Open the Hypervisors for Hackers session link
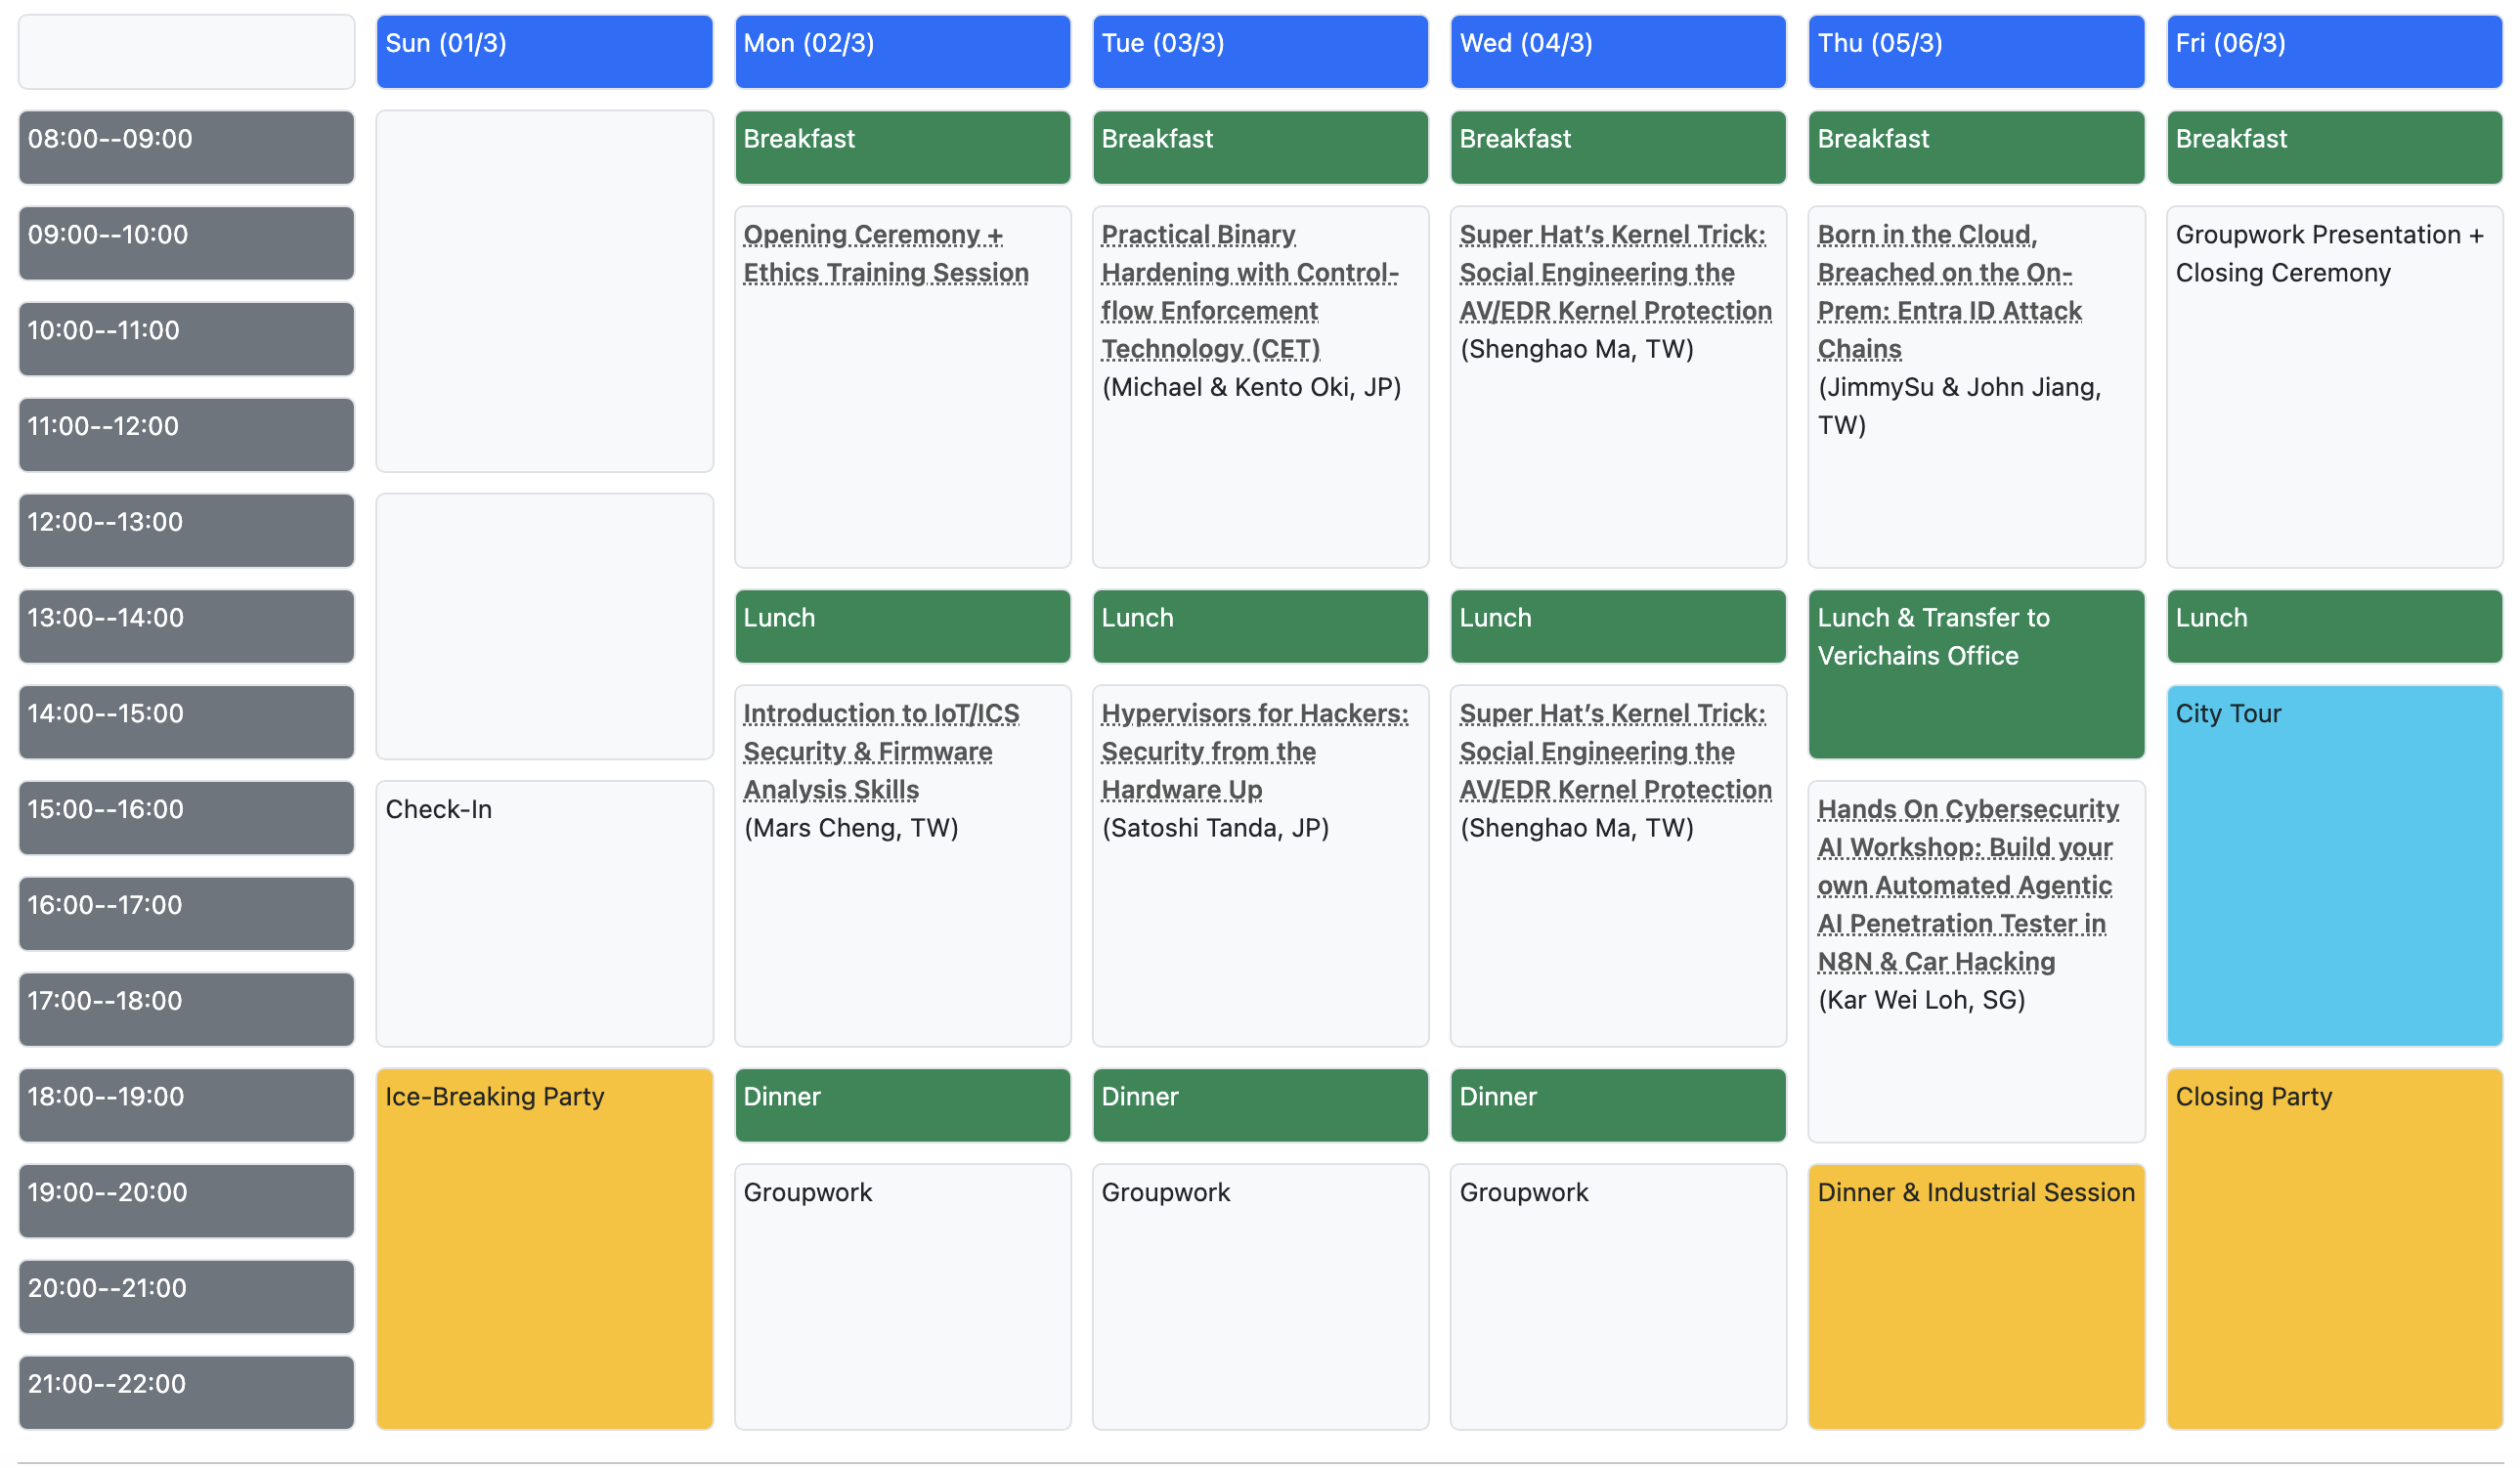The height and width of the screenshot is (1468, 2520). (x=1253, y=751)
